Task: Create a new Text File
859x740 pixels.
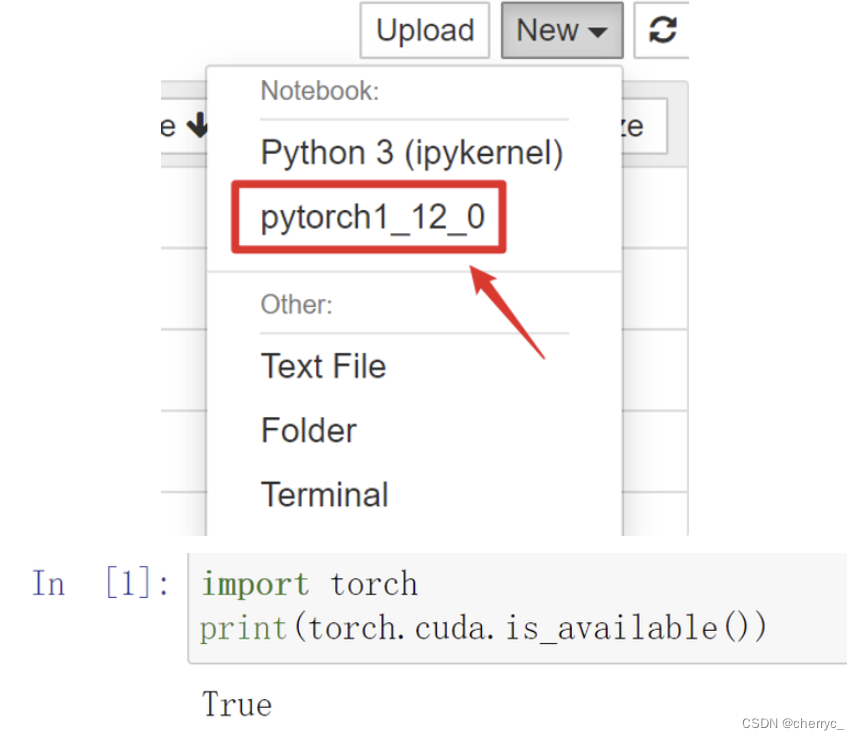Action: pyautogui.click(x=324, y=366)
